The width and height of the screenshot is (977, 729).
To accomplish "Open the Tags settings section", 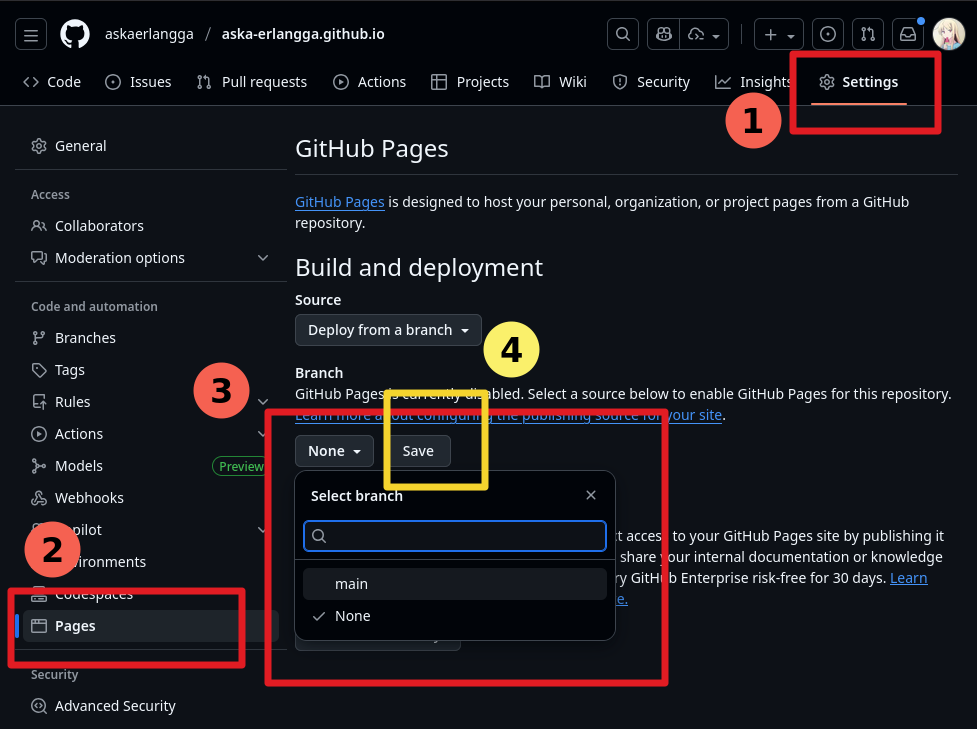I will (68, 369).
